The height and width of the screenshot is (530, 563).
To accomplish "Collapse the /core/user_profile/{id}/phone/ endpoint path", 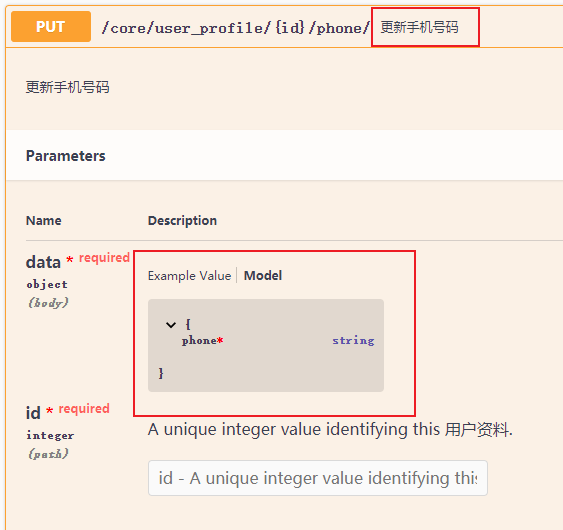I will coord(236,28).
